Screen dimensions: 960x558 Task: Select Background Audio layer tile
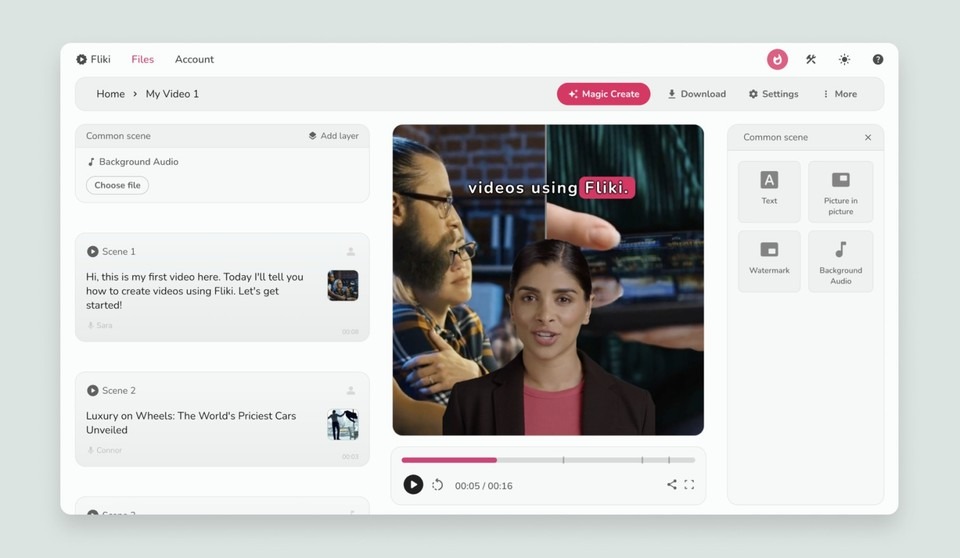pyautogui.click(x=840, y=260)
